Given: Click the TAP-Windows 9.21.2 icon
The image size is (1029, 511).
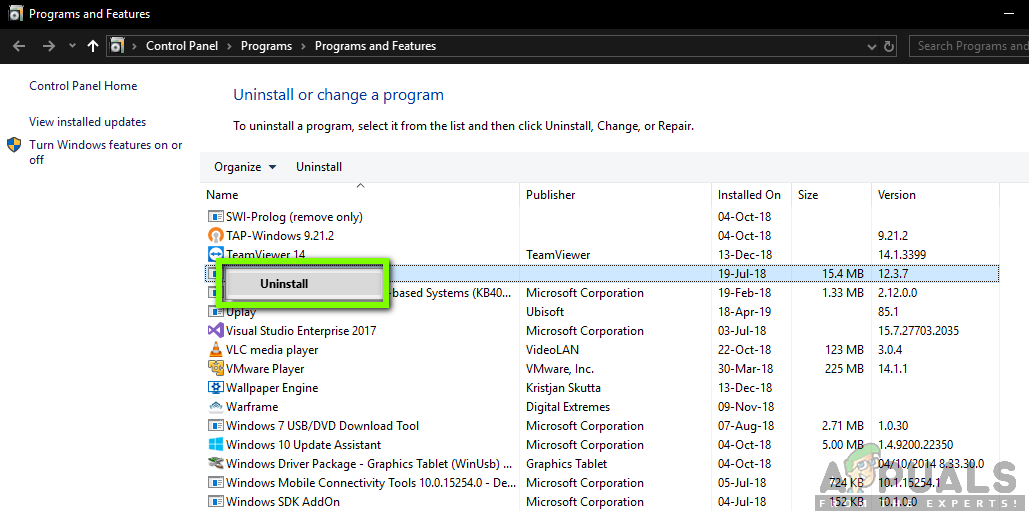Looking at the screenshot, I should [x=215, y=236].
